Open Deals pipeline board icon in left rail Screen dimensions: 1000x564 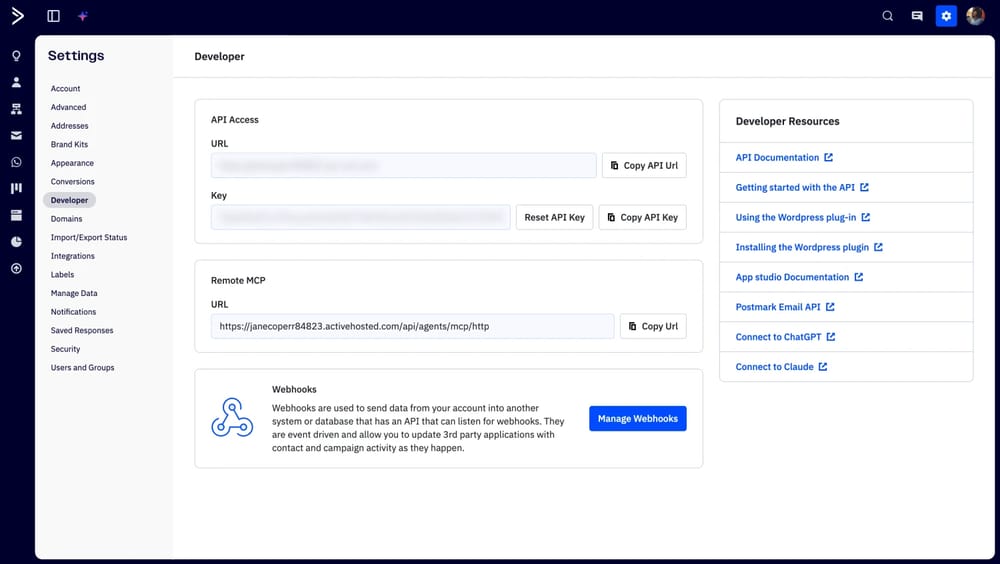(17, 188)
